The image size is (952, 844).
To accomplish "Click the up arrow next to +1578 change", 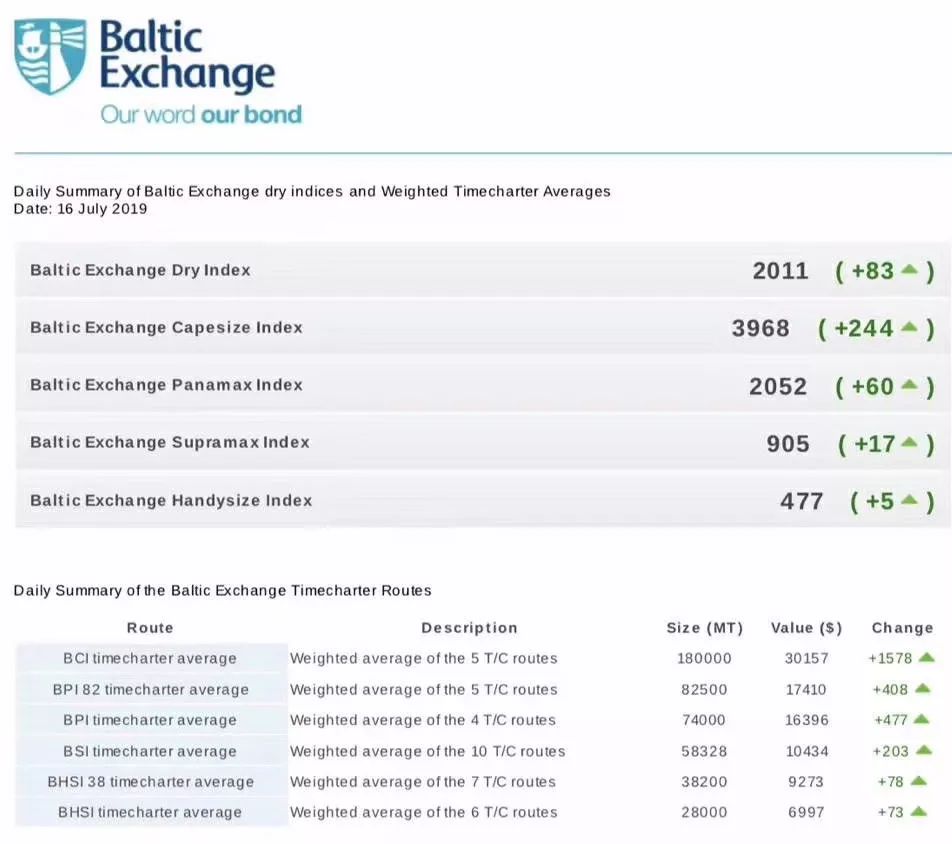I will pyautogui.click(x=926, y=658).
